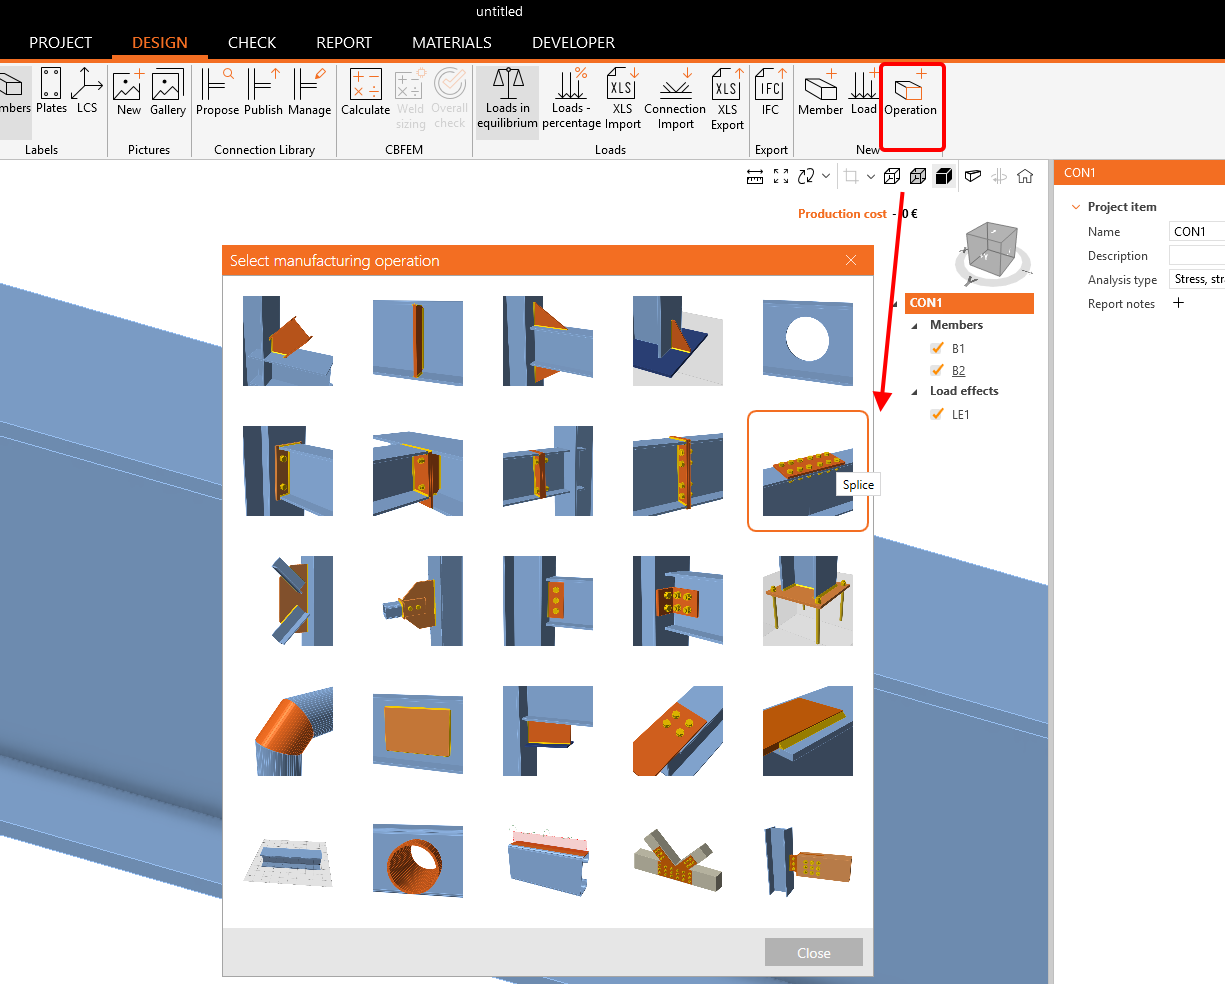The image size is (1225, 984).
Task: Select the Calculate icon in CBFEM group
Action: (x=365, y=97)
